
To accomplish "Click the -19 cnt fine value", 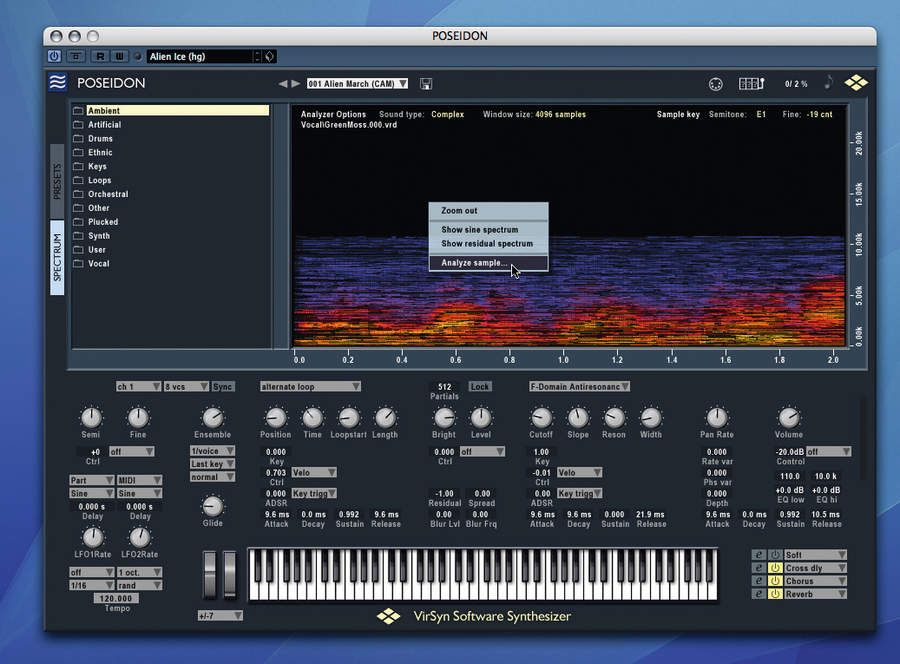I will 819,114.
